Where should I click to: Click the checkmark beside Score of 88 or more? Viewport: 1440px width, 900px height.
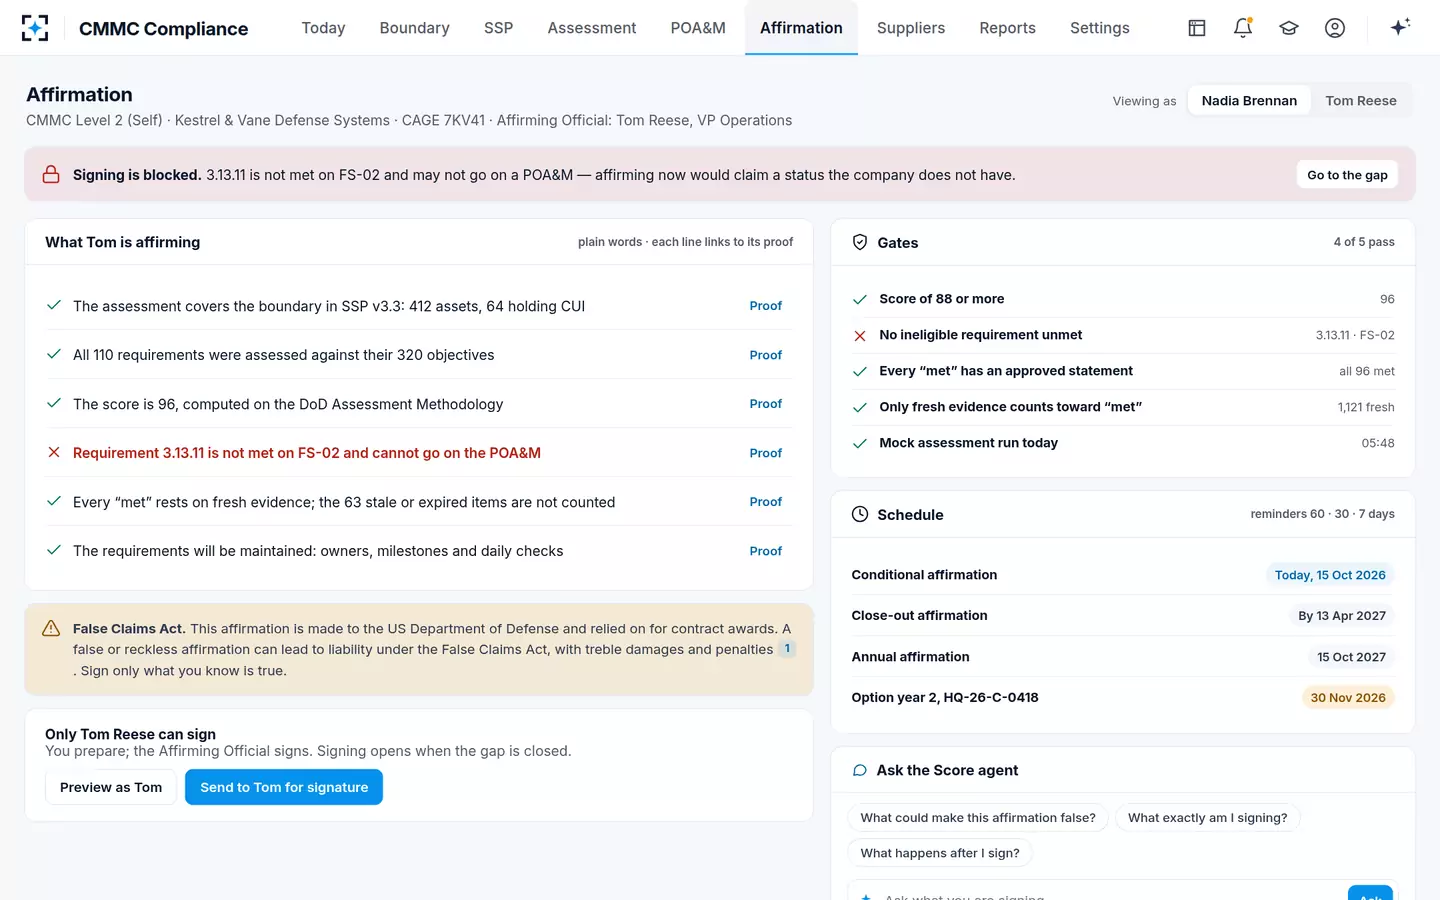point(860,299)
